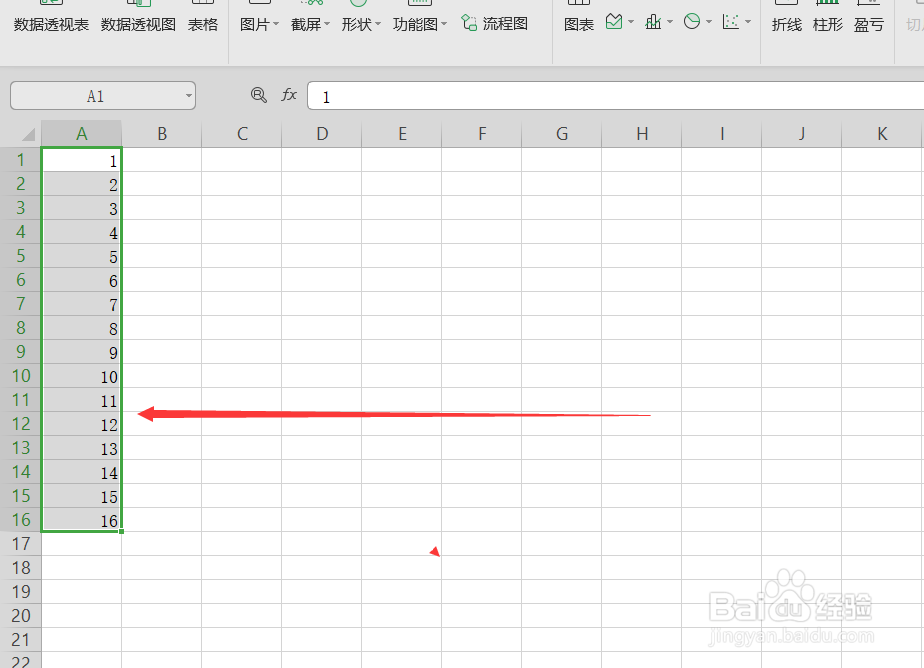Select column A header
The height and width of the screenshot is (668, 924).
click(x=81, y=134)
